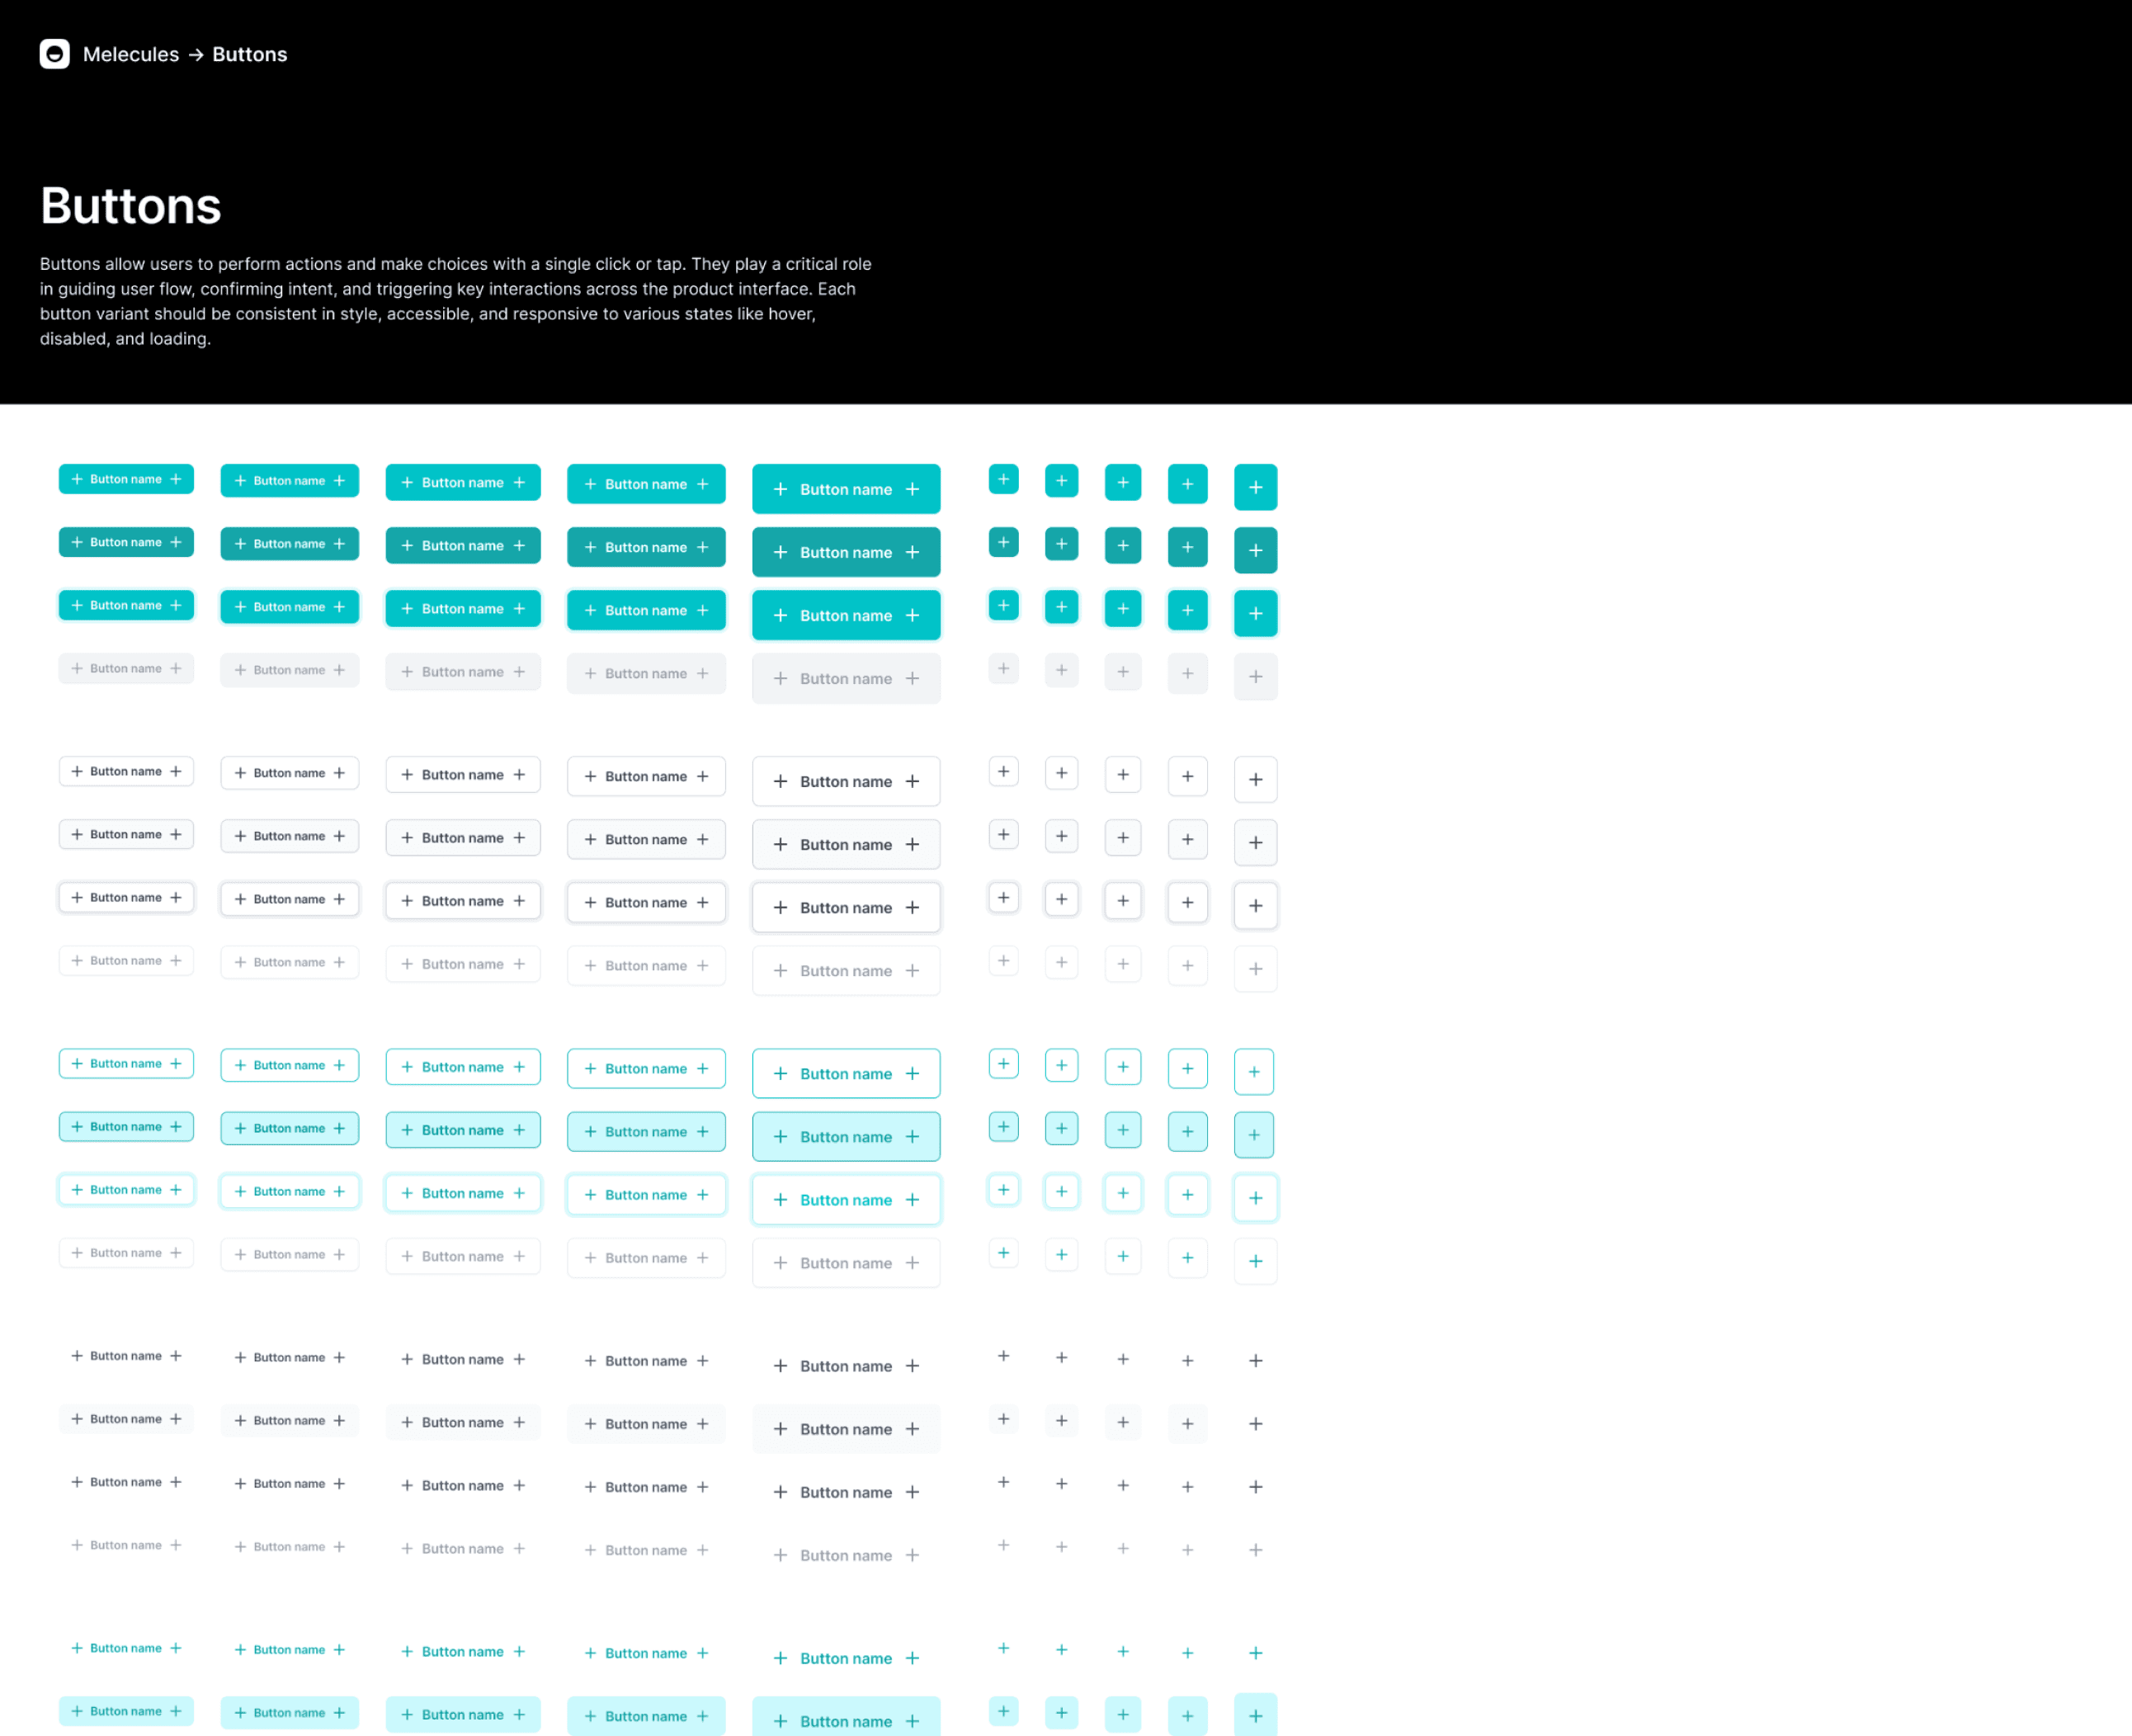
Task: Click the largest darker-teal filled plus icon button
Action: (x=1255, y=550)
